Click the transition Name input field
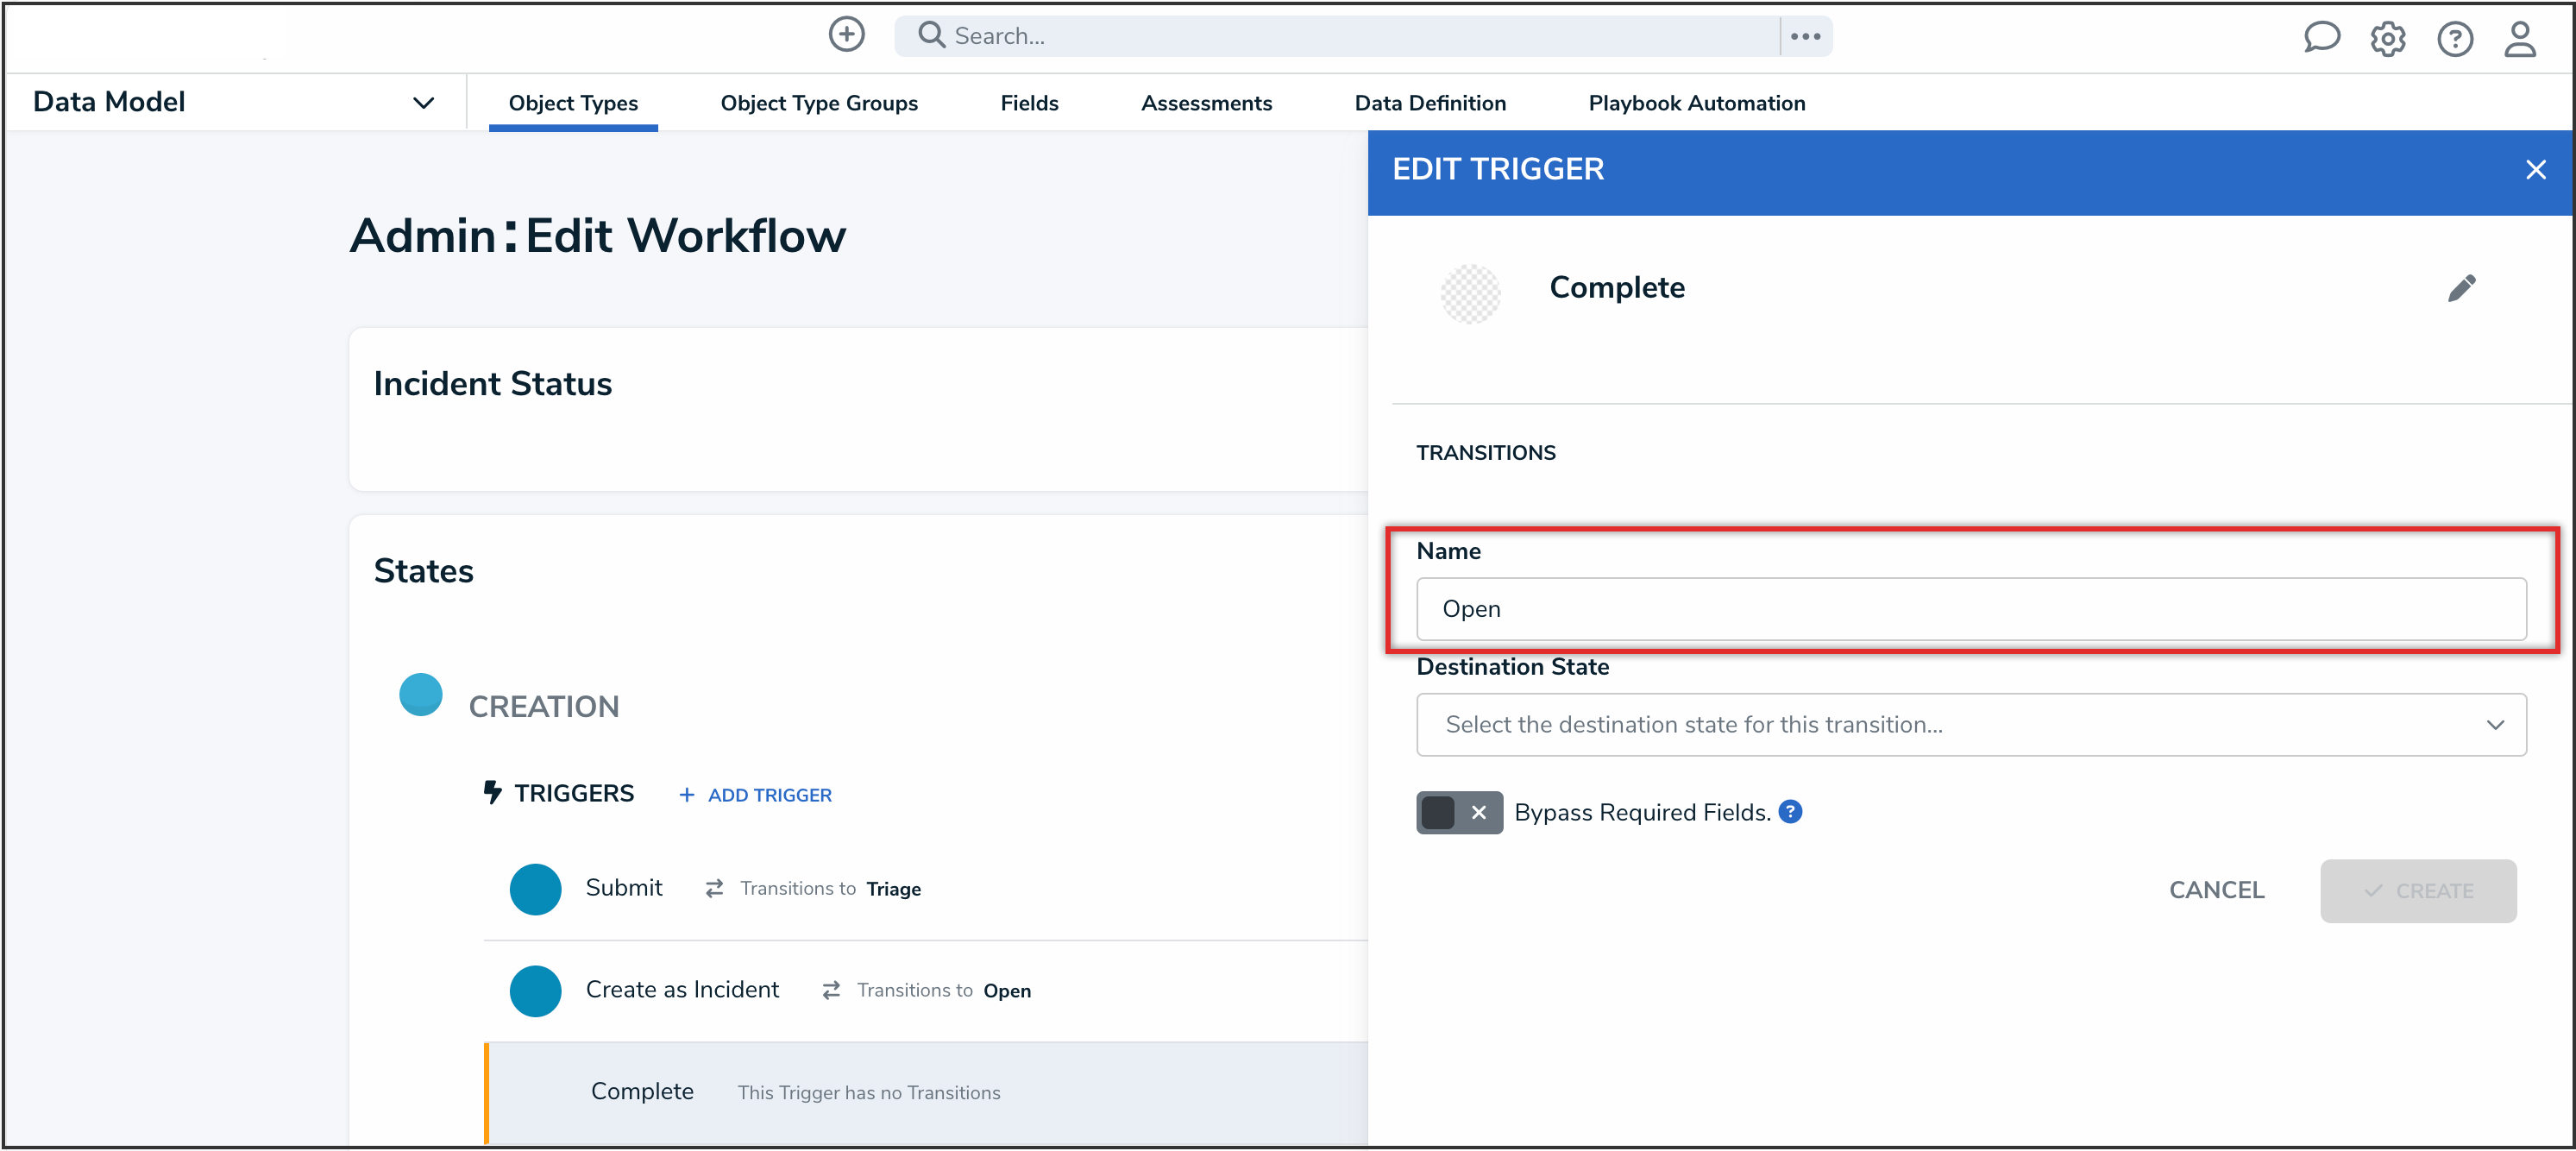The height and width of the screenshot is (1151, 2576). click(x=1970, y=609)
